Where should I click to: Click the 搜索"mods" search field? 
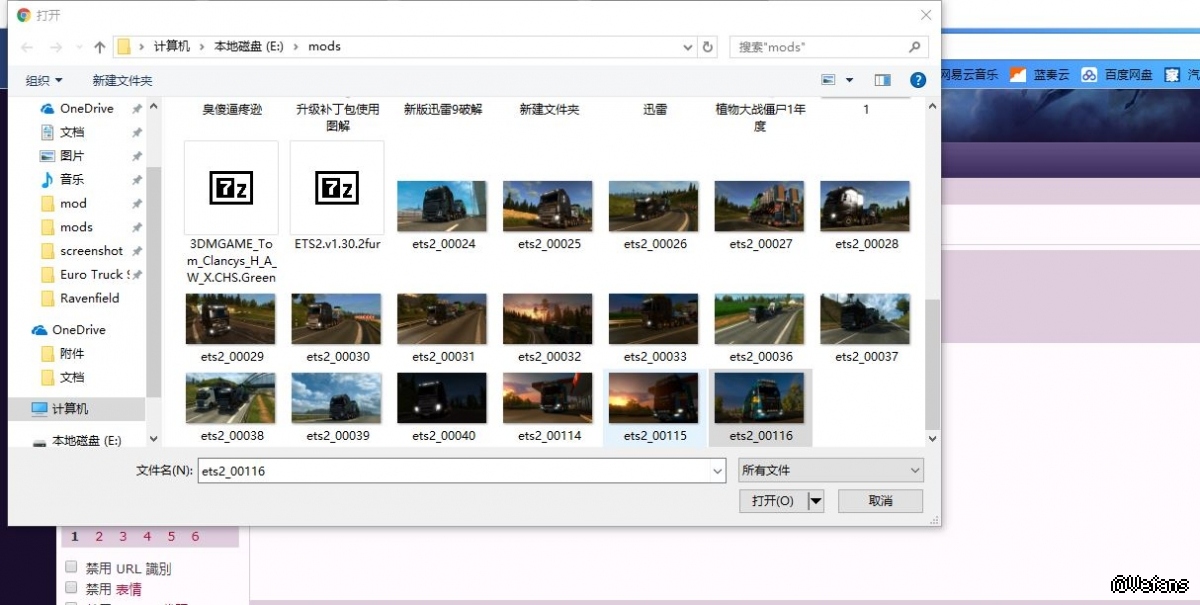pos(820,47)
